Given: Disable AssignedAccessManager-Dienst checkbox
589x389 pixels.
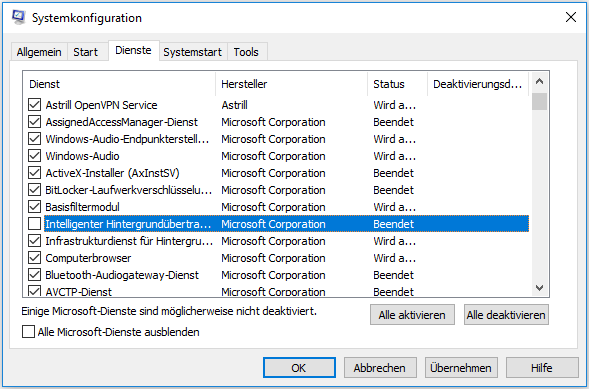Looking at the screenshot, I should tap(35, 122).
